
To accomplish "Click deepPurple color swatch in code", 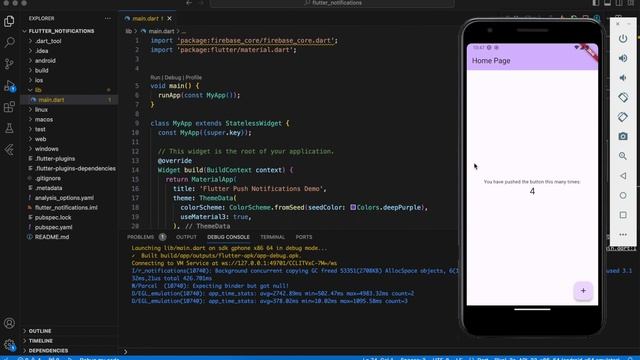I will point(353,207).
